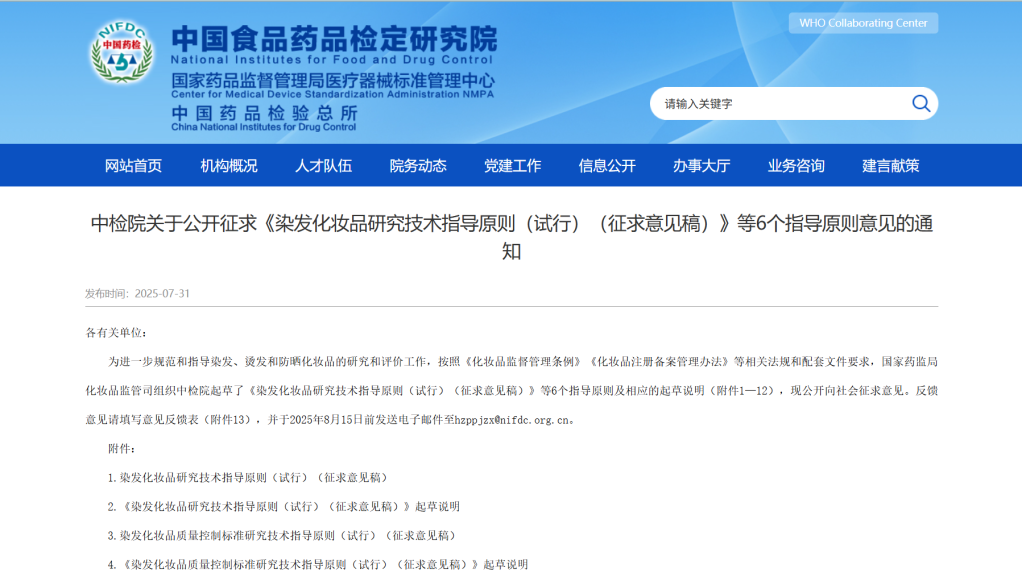1022x575 pixels.
Task: Open attachment 2 起草说明 for 染发化妆品研究
Action: [x=284, y=507]
